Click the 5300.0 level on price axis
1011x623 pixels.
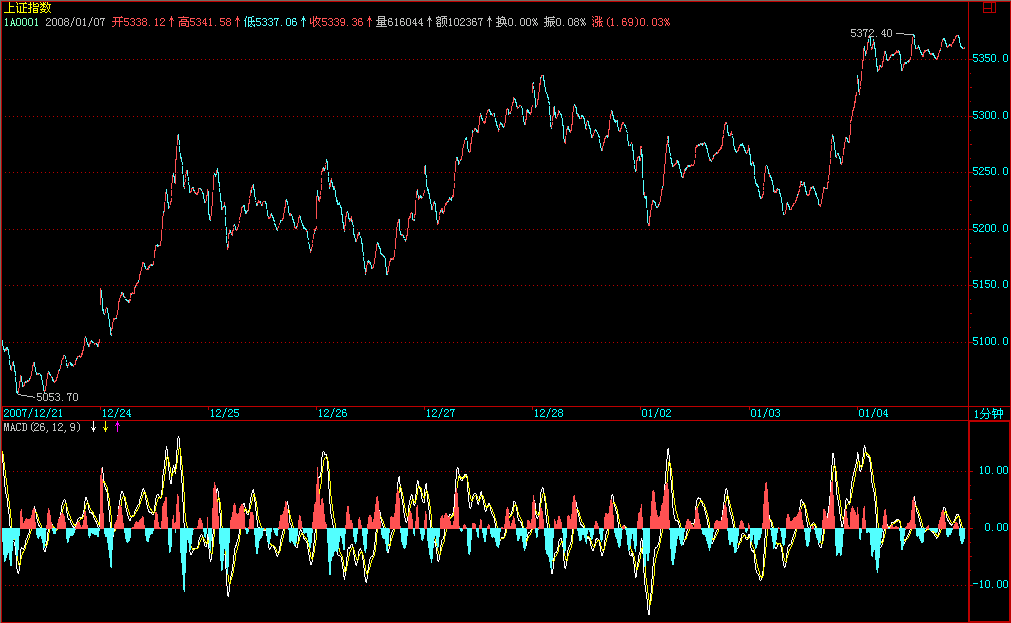[x=988, y=116]
